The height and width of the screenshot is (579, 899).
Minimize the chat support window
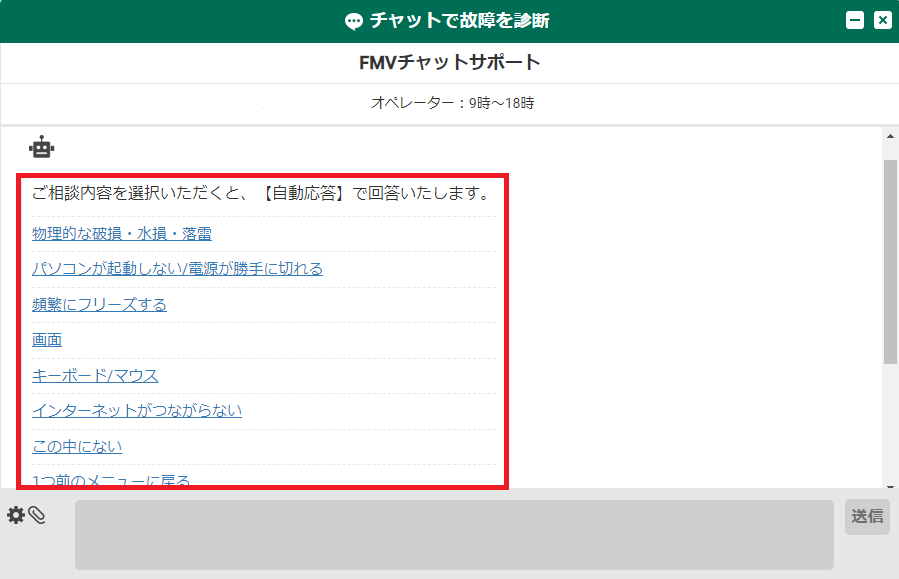854,20
